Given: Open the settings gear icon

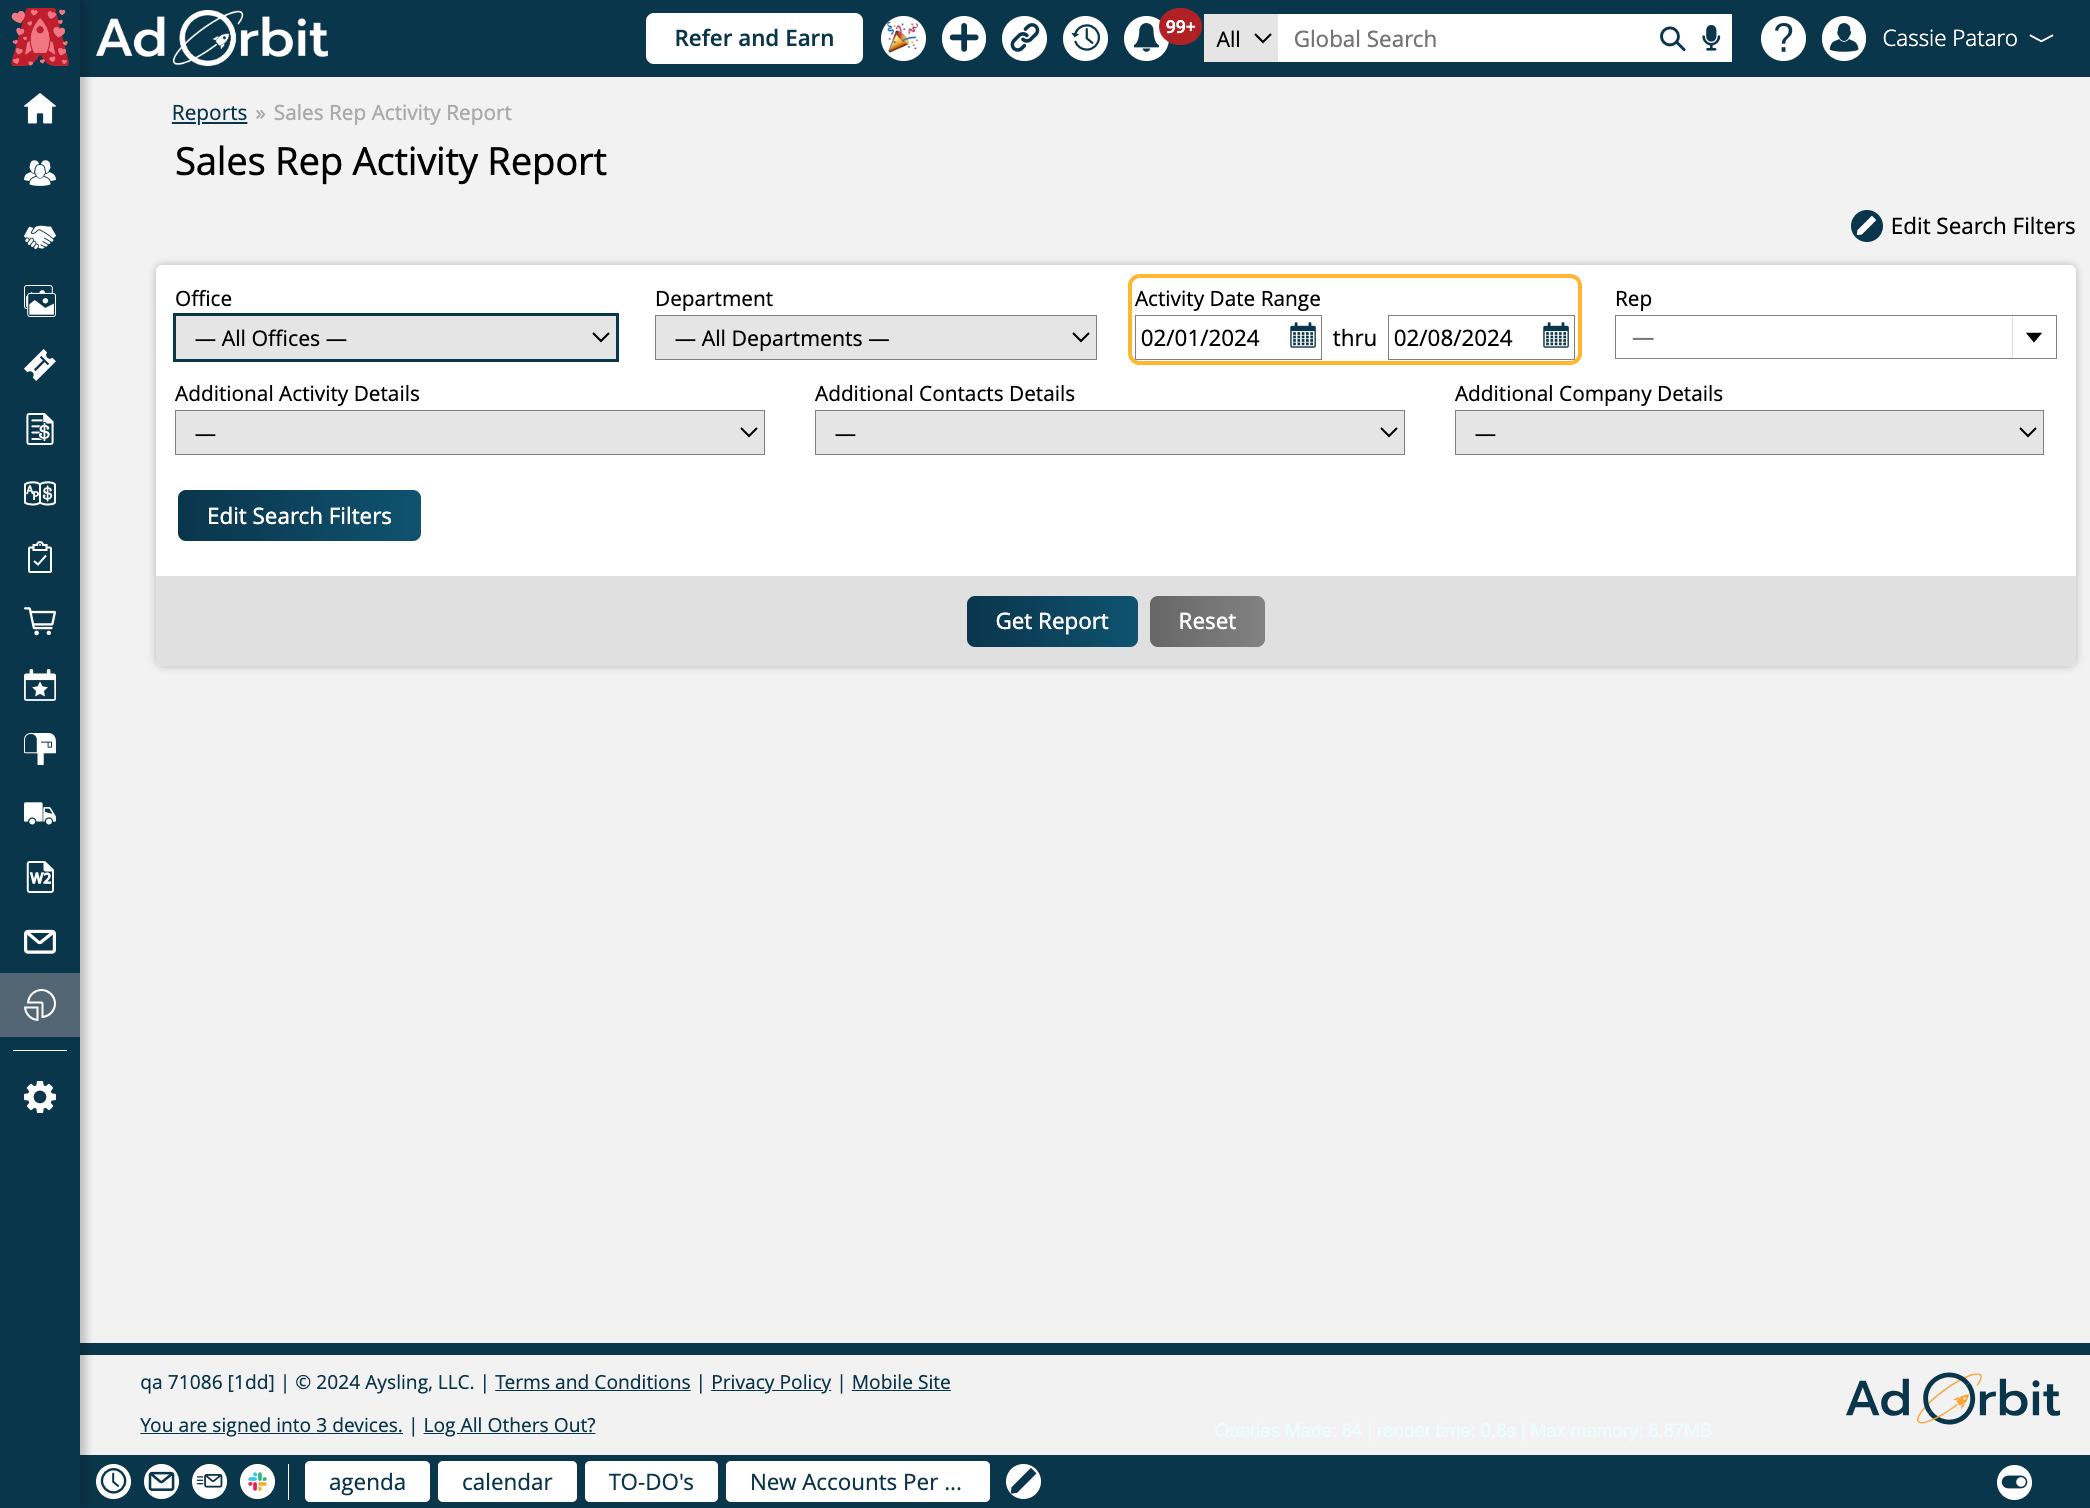Looking at the screenshot, I should (40, 1096).
